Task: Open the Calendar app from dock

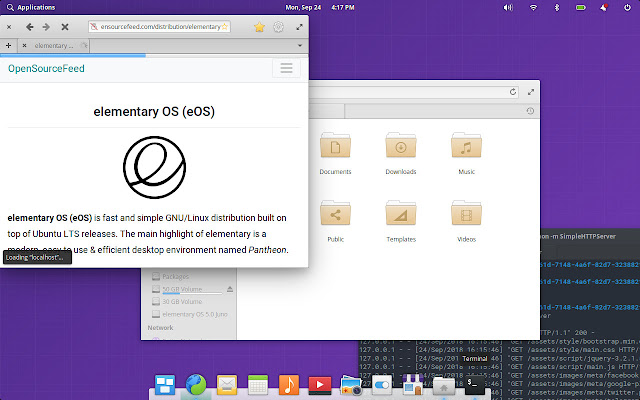Action: 258,384
